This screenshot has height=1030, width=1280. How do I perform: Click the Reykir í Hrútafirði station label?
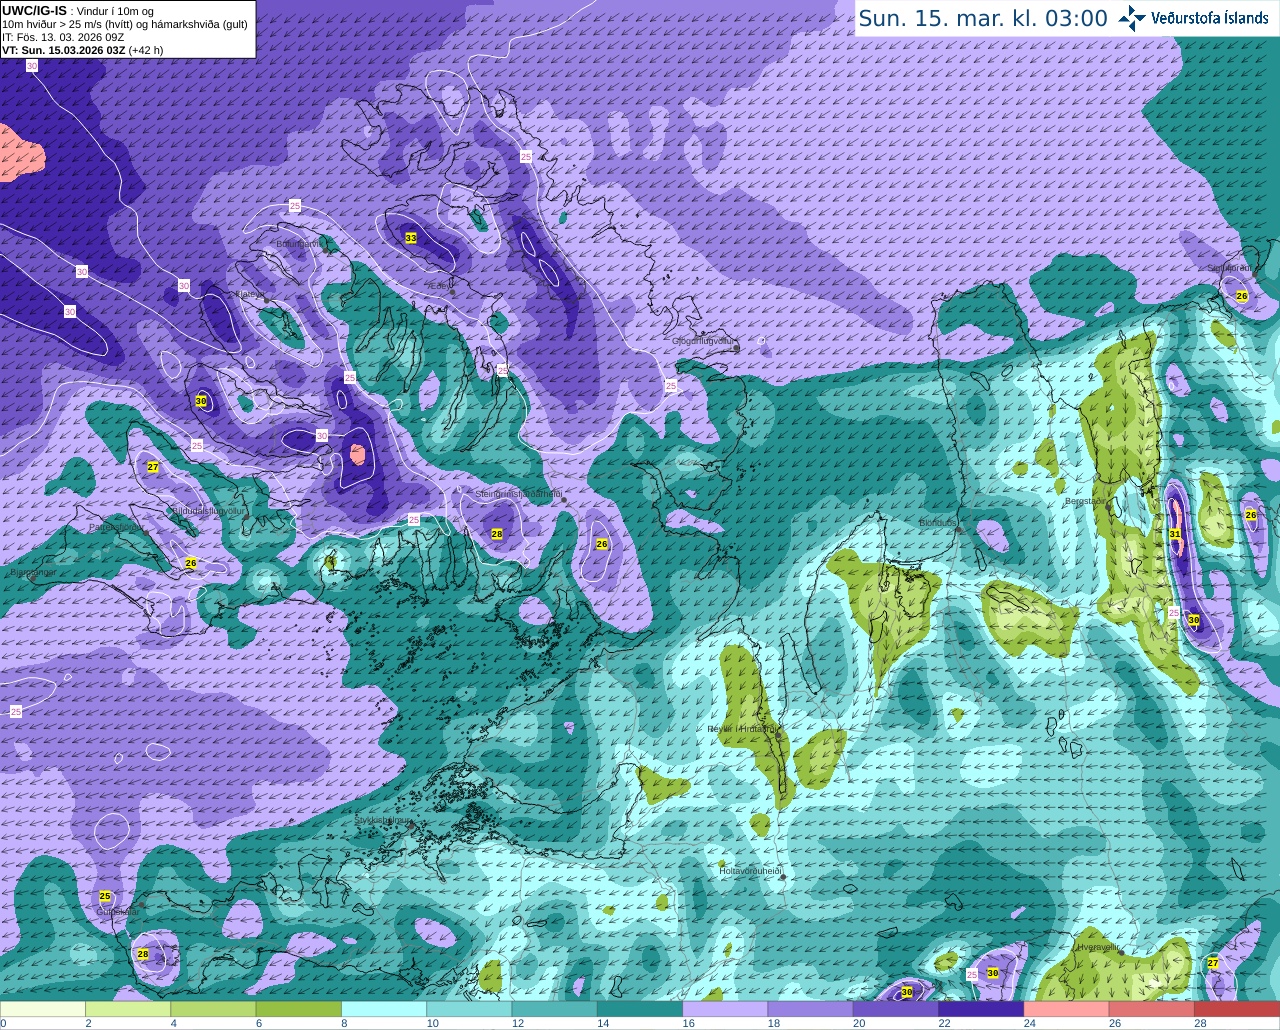(742, 729)
